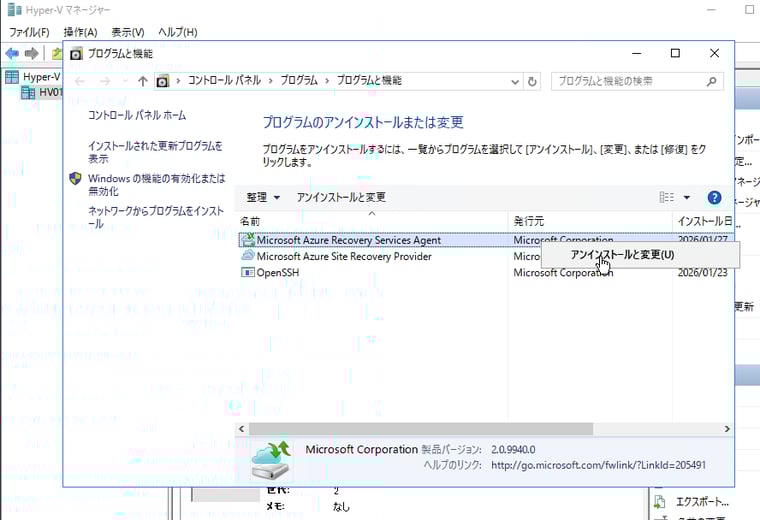Screen dimensions: 760x520
Task: Click the エクスポート action in Hyper-V Manager
Action: (x=702, y=502)
